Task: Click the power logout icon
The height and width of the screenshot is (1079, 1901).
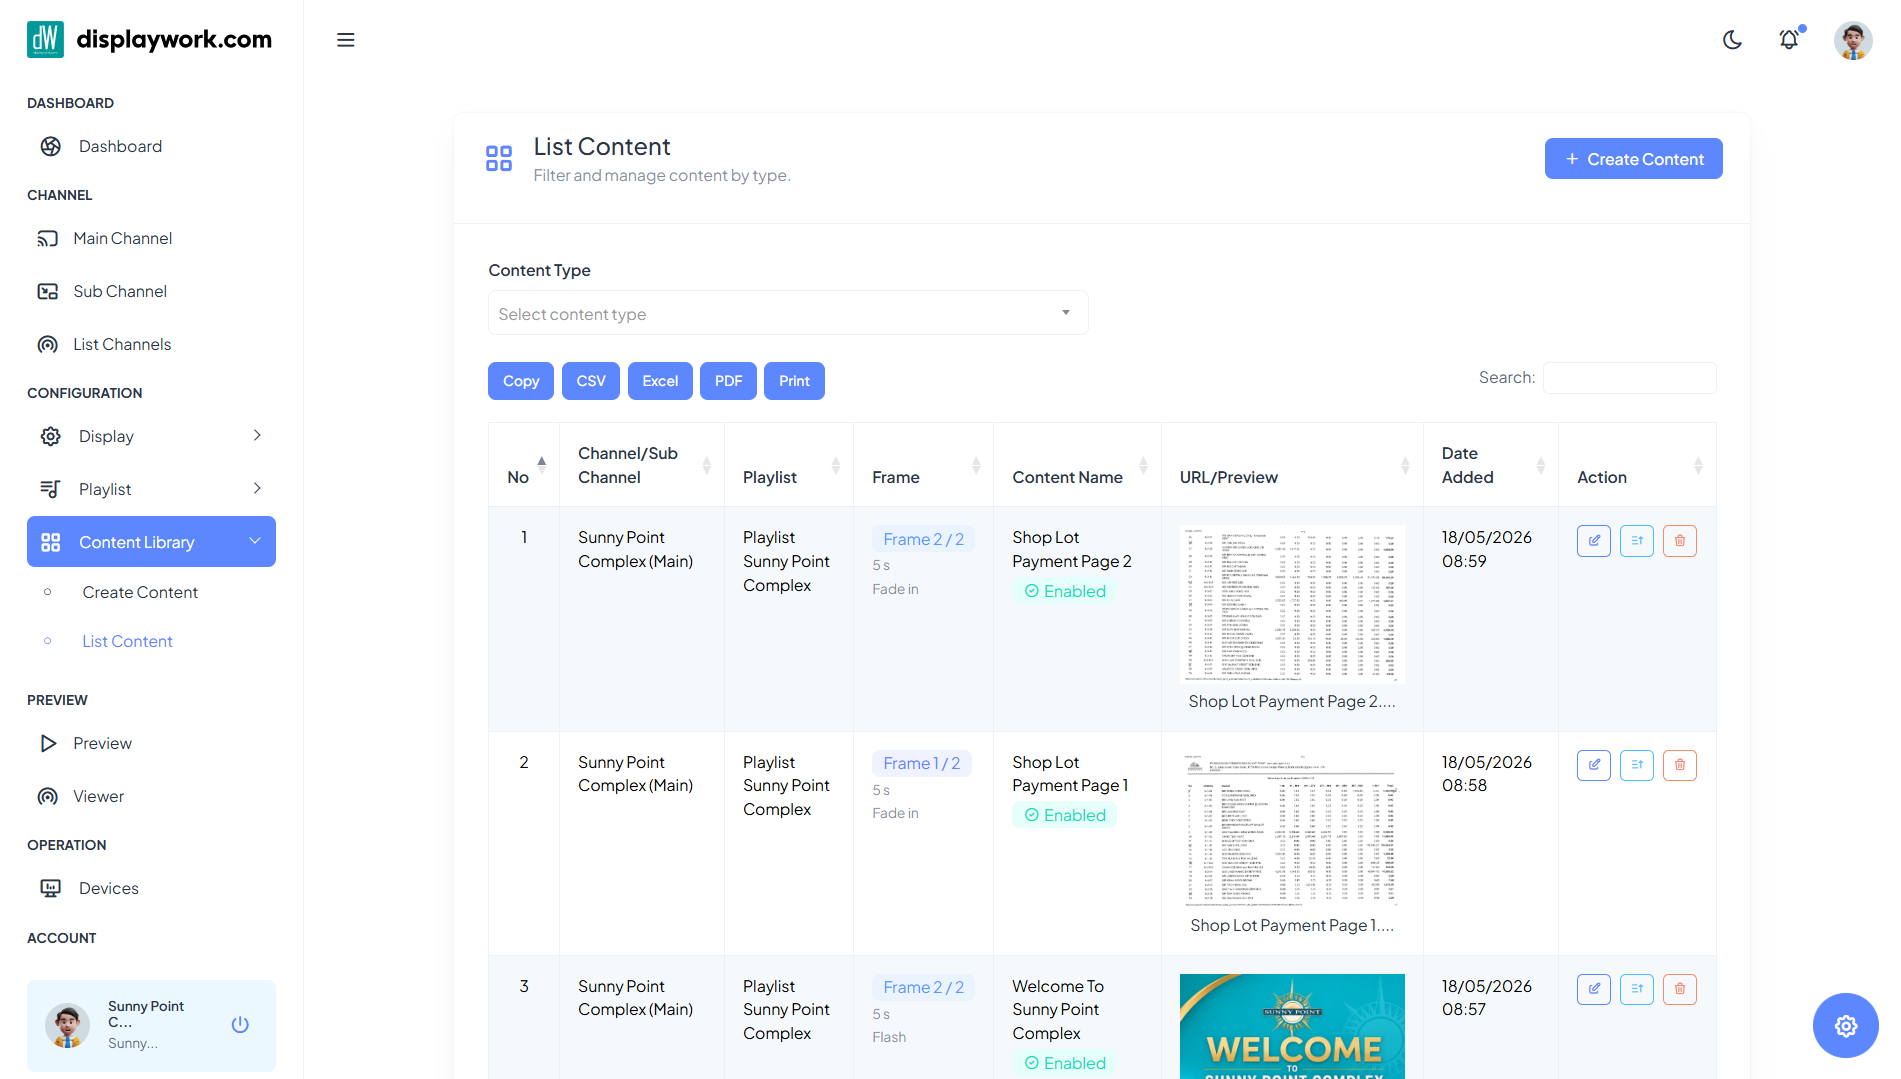Action: (x=240, y=1025)
